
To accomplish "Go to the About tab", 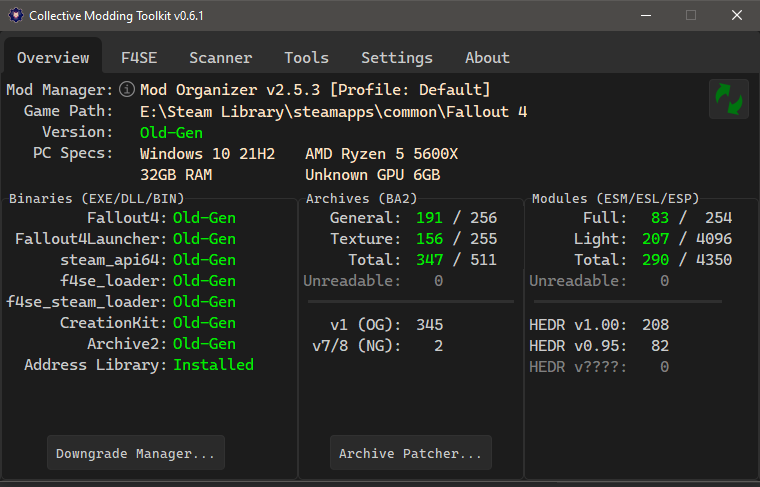I will tap(487, 58).
